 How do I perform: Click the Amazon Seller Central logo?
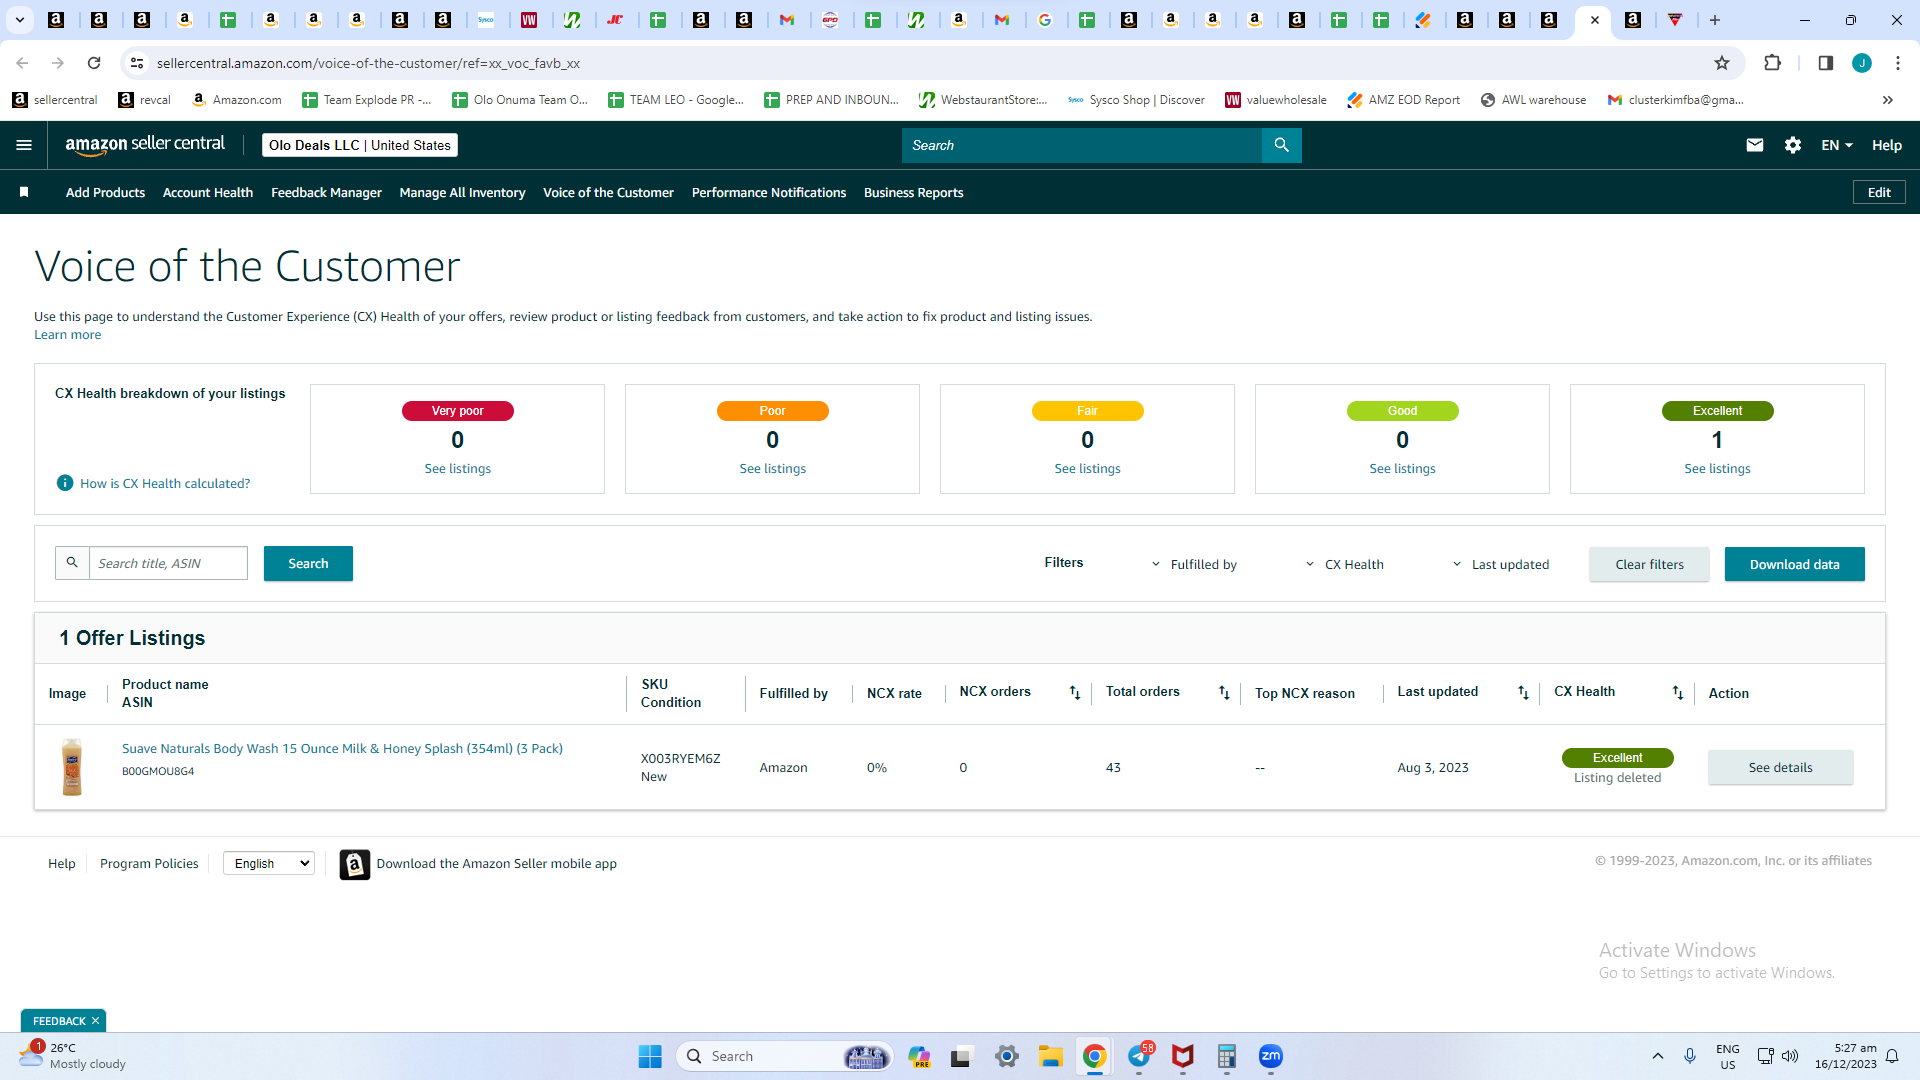(x=145, y=144)
